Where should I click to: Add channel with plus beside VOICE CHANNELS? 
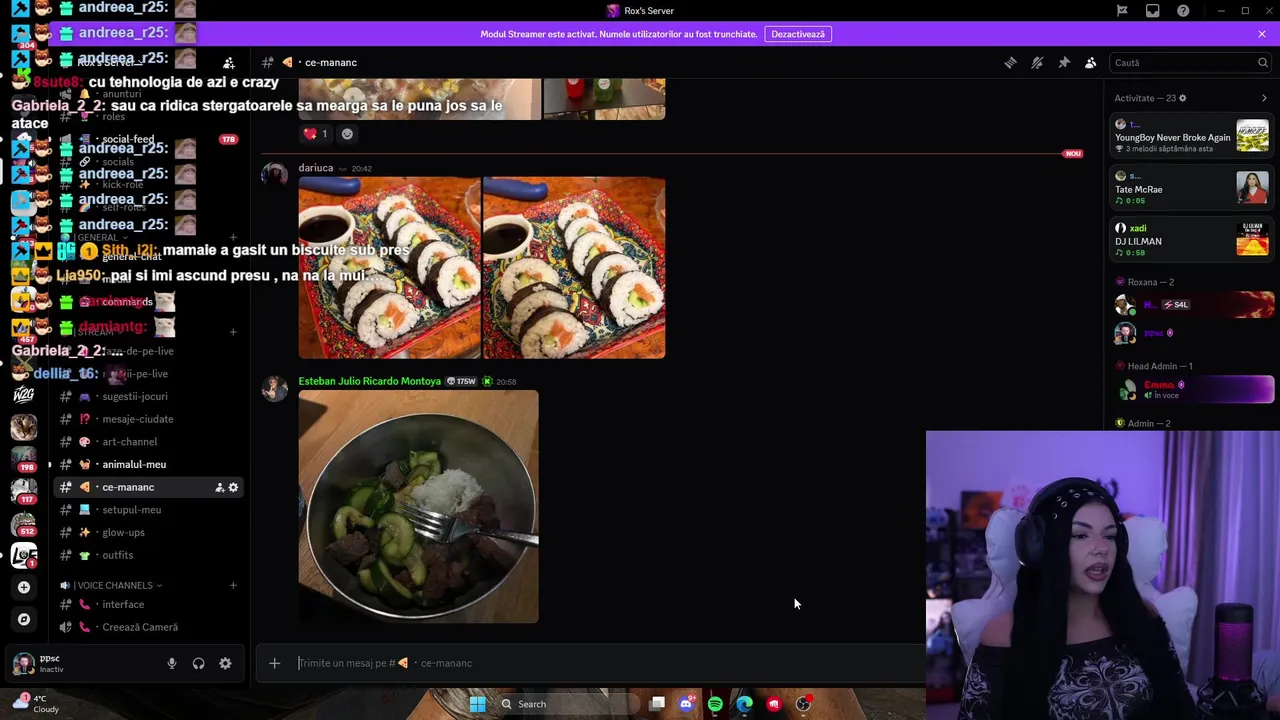(233, 585)
